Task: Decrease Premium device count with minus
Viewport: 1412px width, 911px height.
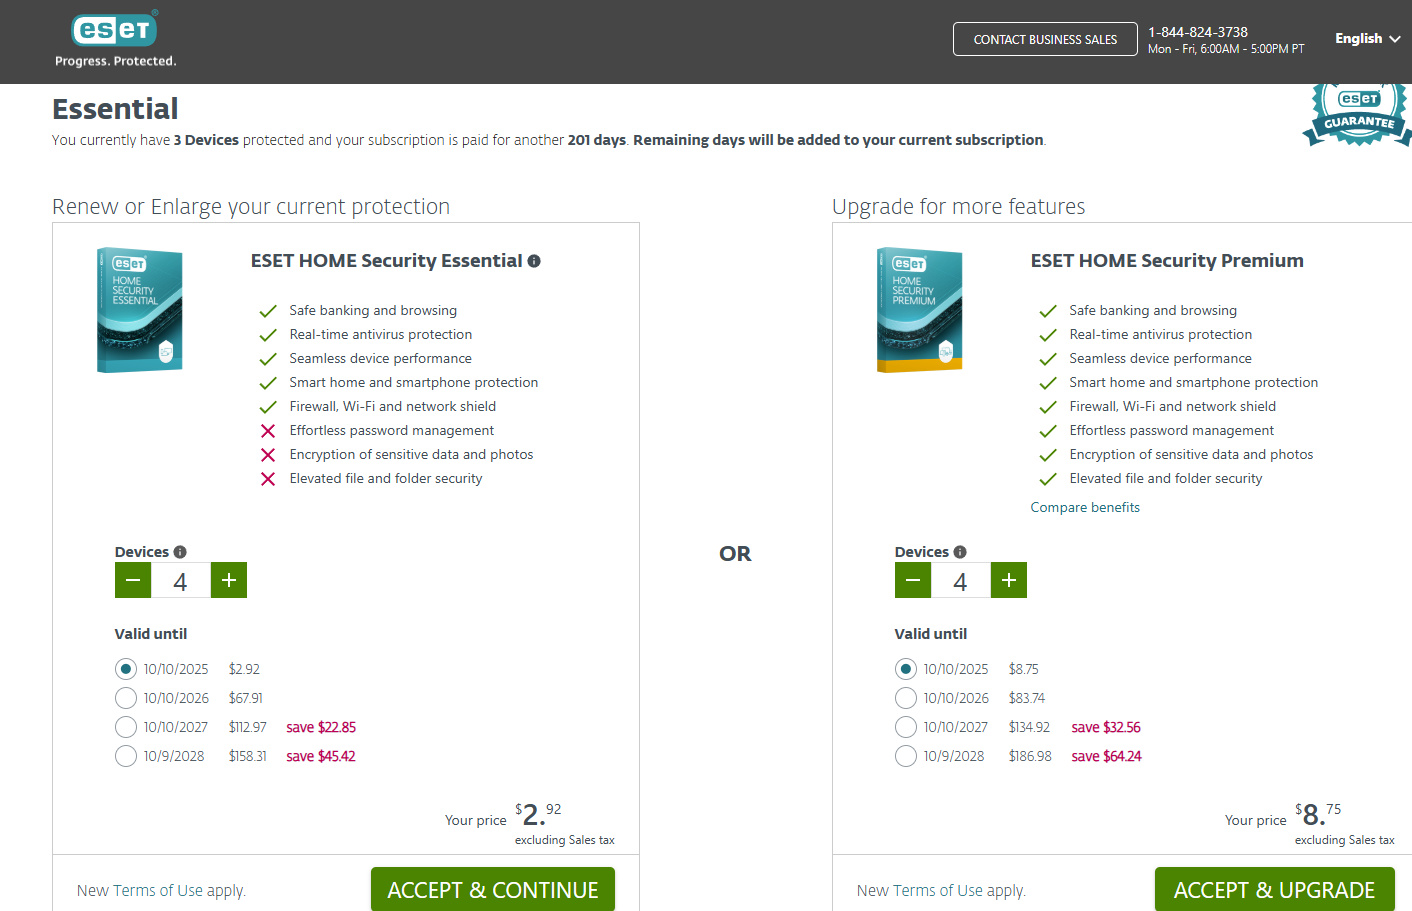Action: pos(913,580)
